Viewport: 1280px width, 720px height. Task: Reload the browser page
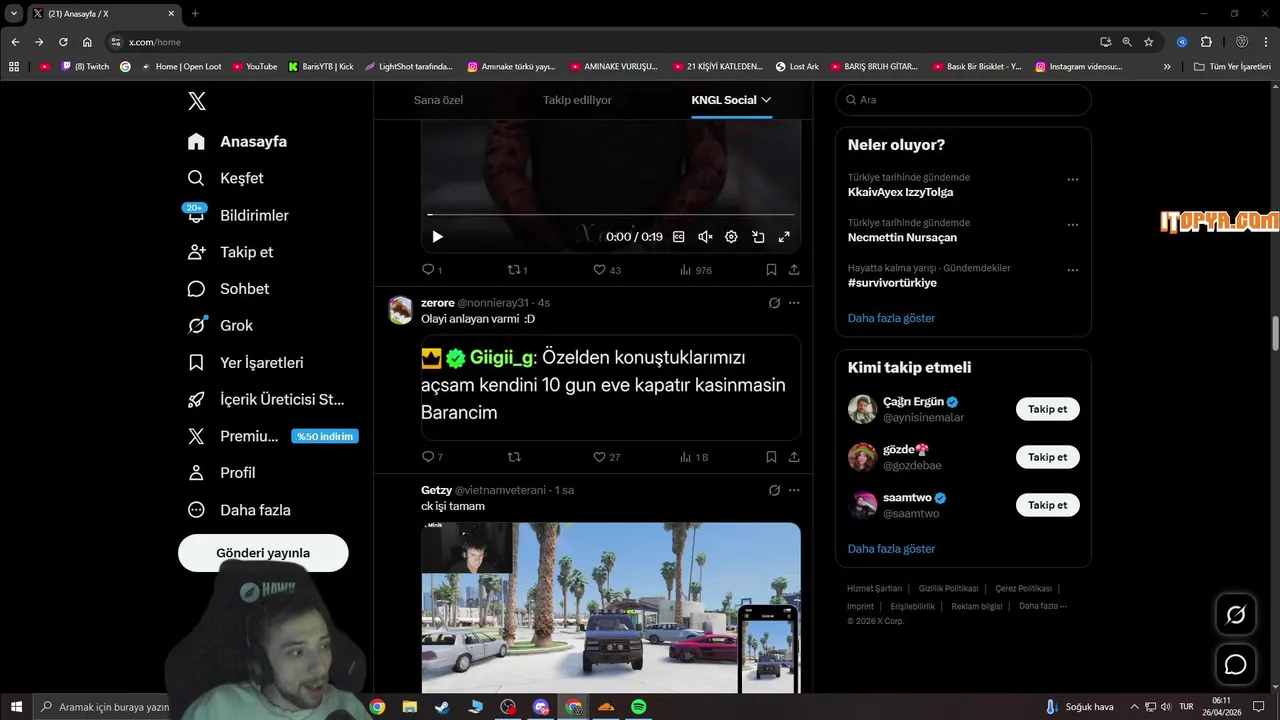(x=63, y=42)
